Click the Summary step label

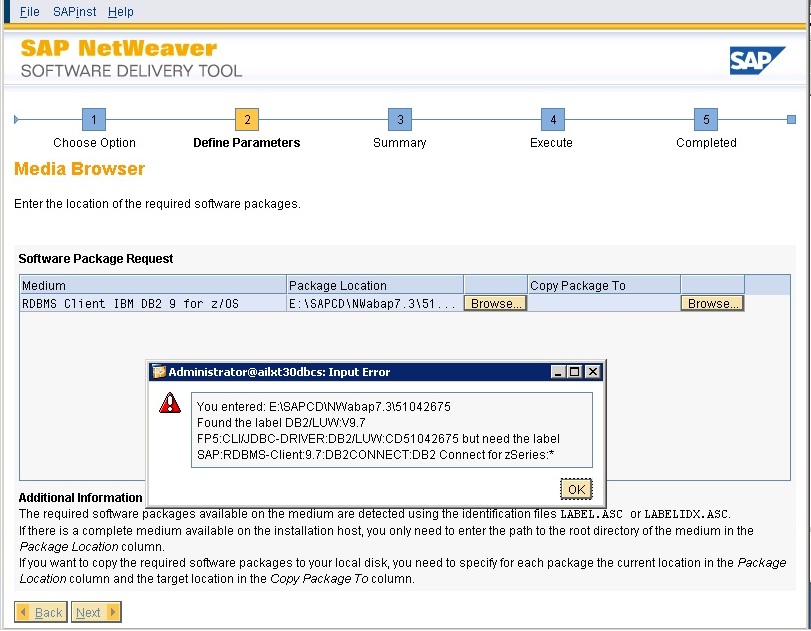point(399,143)
